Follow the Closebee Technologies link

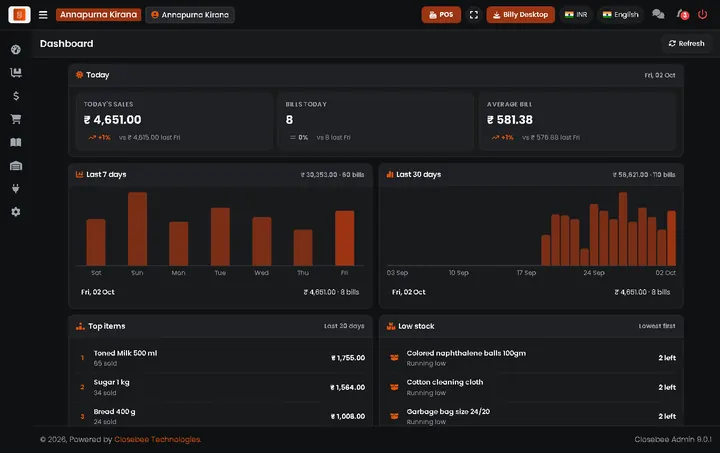(158, 440)
